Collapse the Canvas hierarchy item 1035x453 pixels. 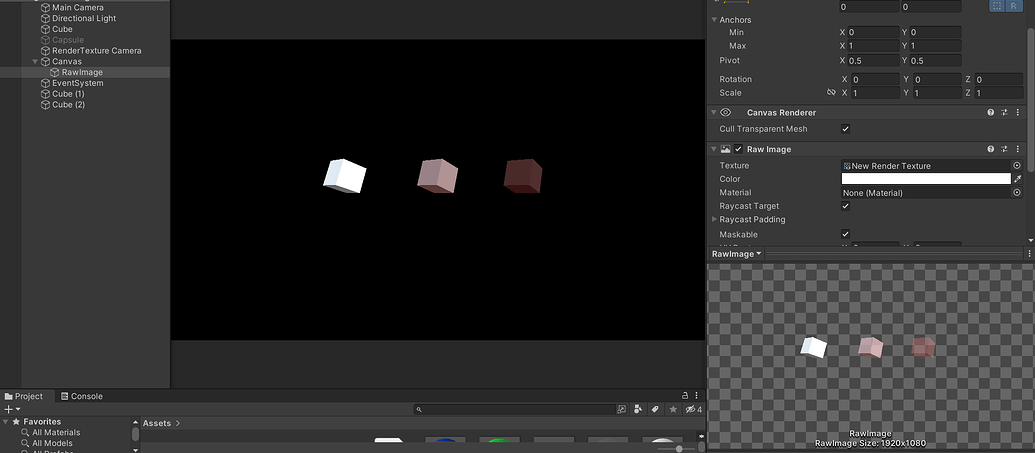36,61
